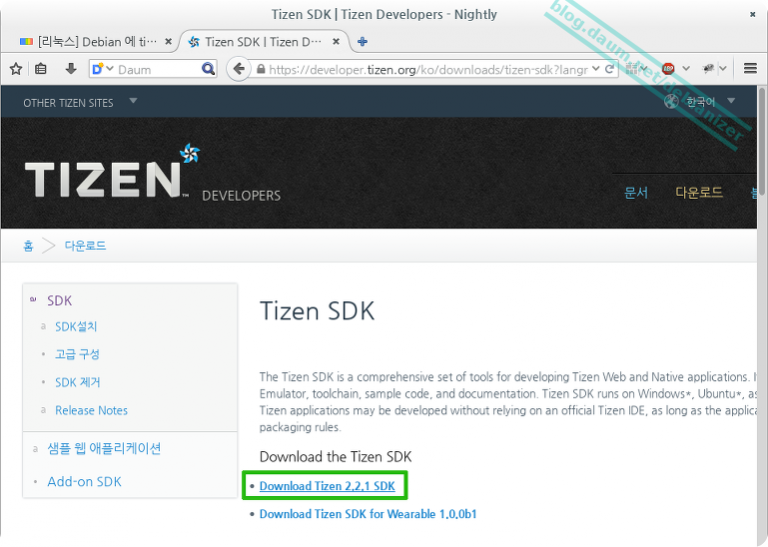
Task: Open search engine dropdown arrow
Action: (110, 69)
